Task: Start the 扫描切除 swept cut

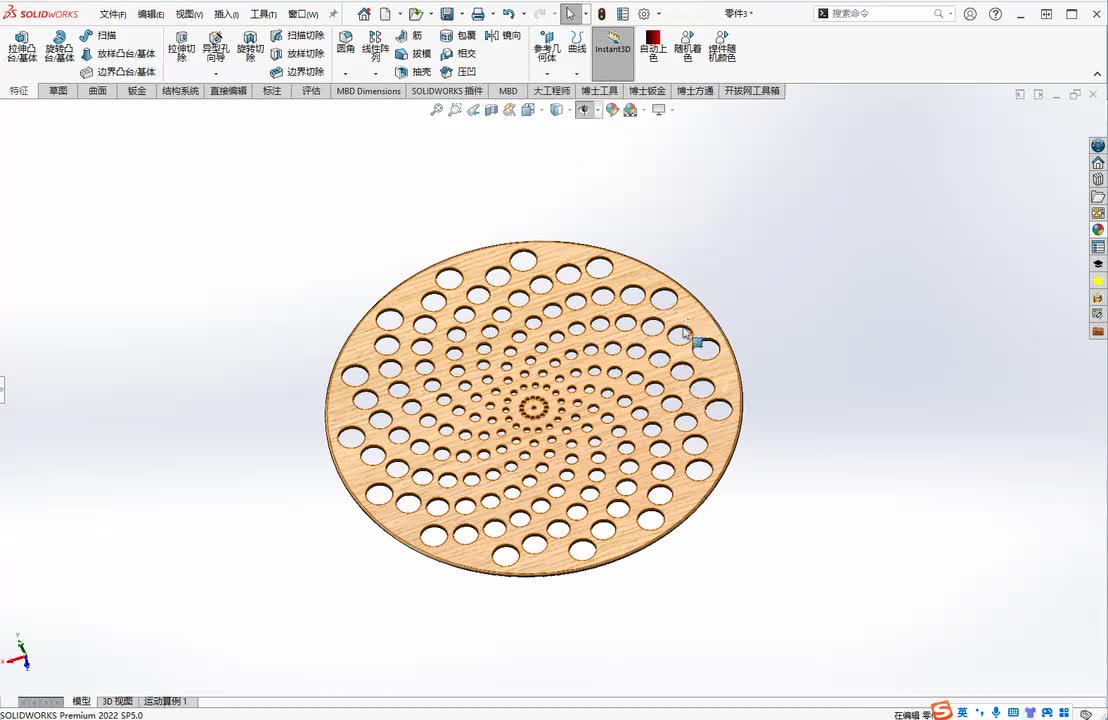Action: coord(297,35)
